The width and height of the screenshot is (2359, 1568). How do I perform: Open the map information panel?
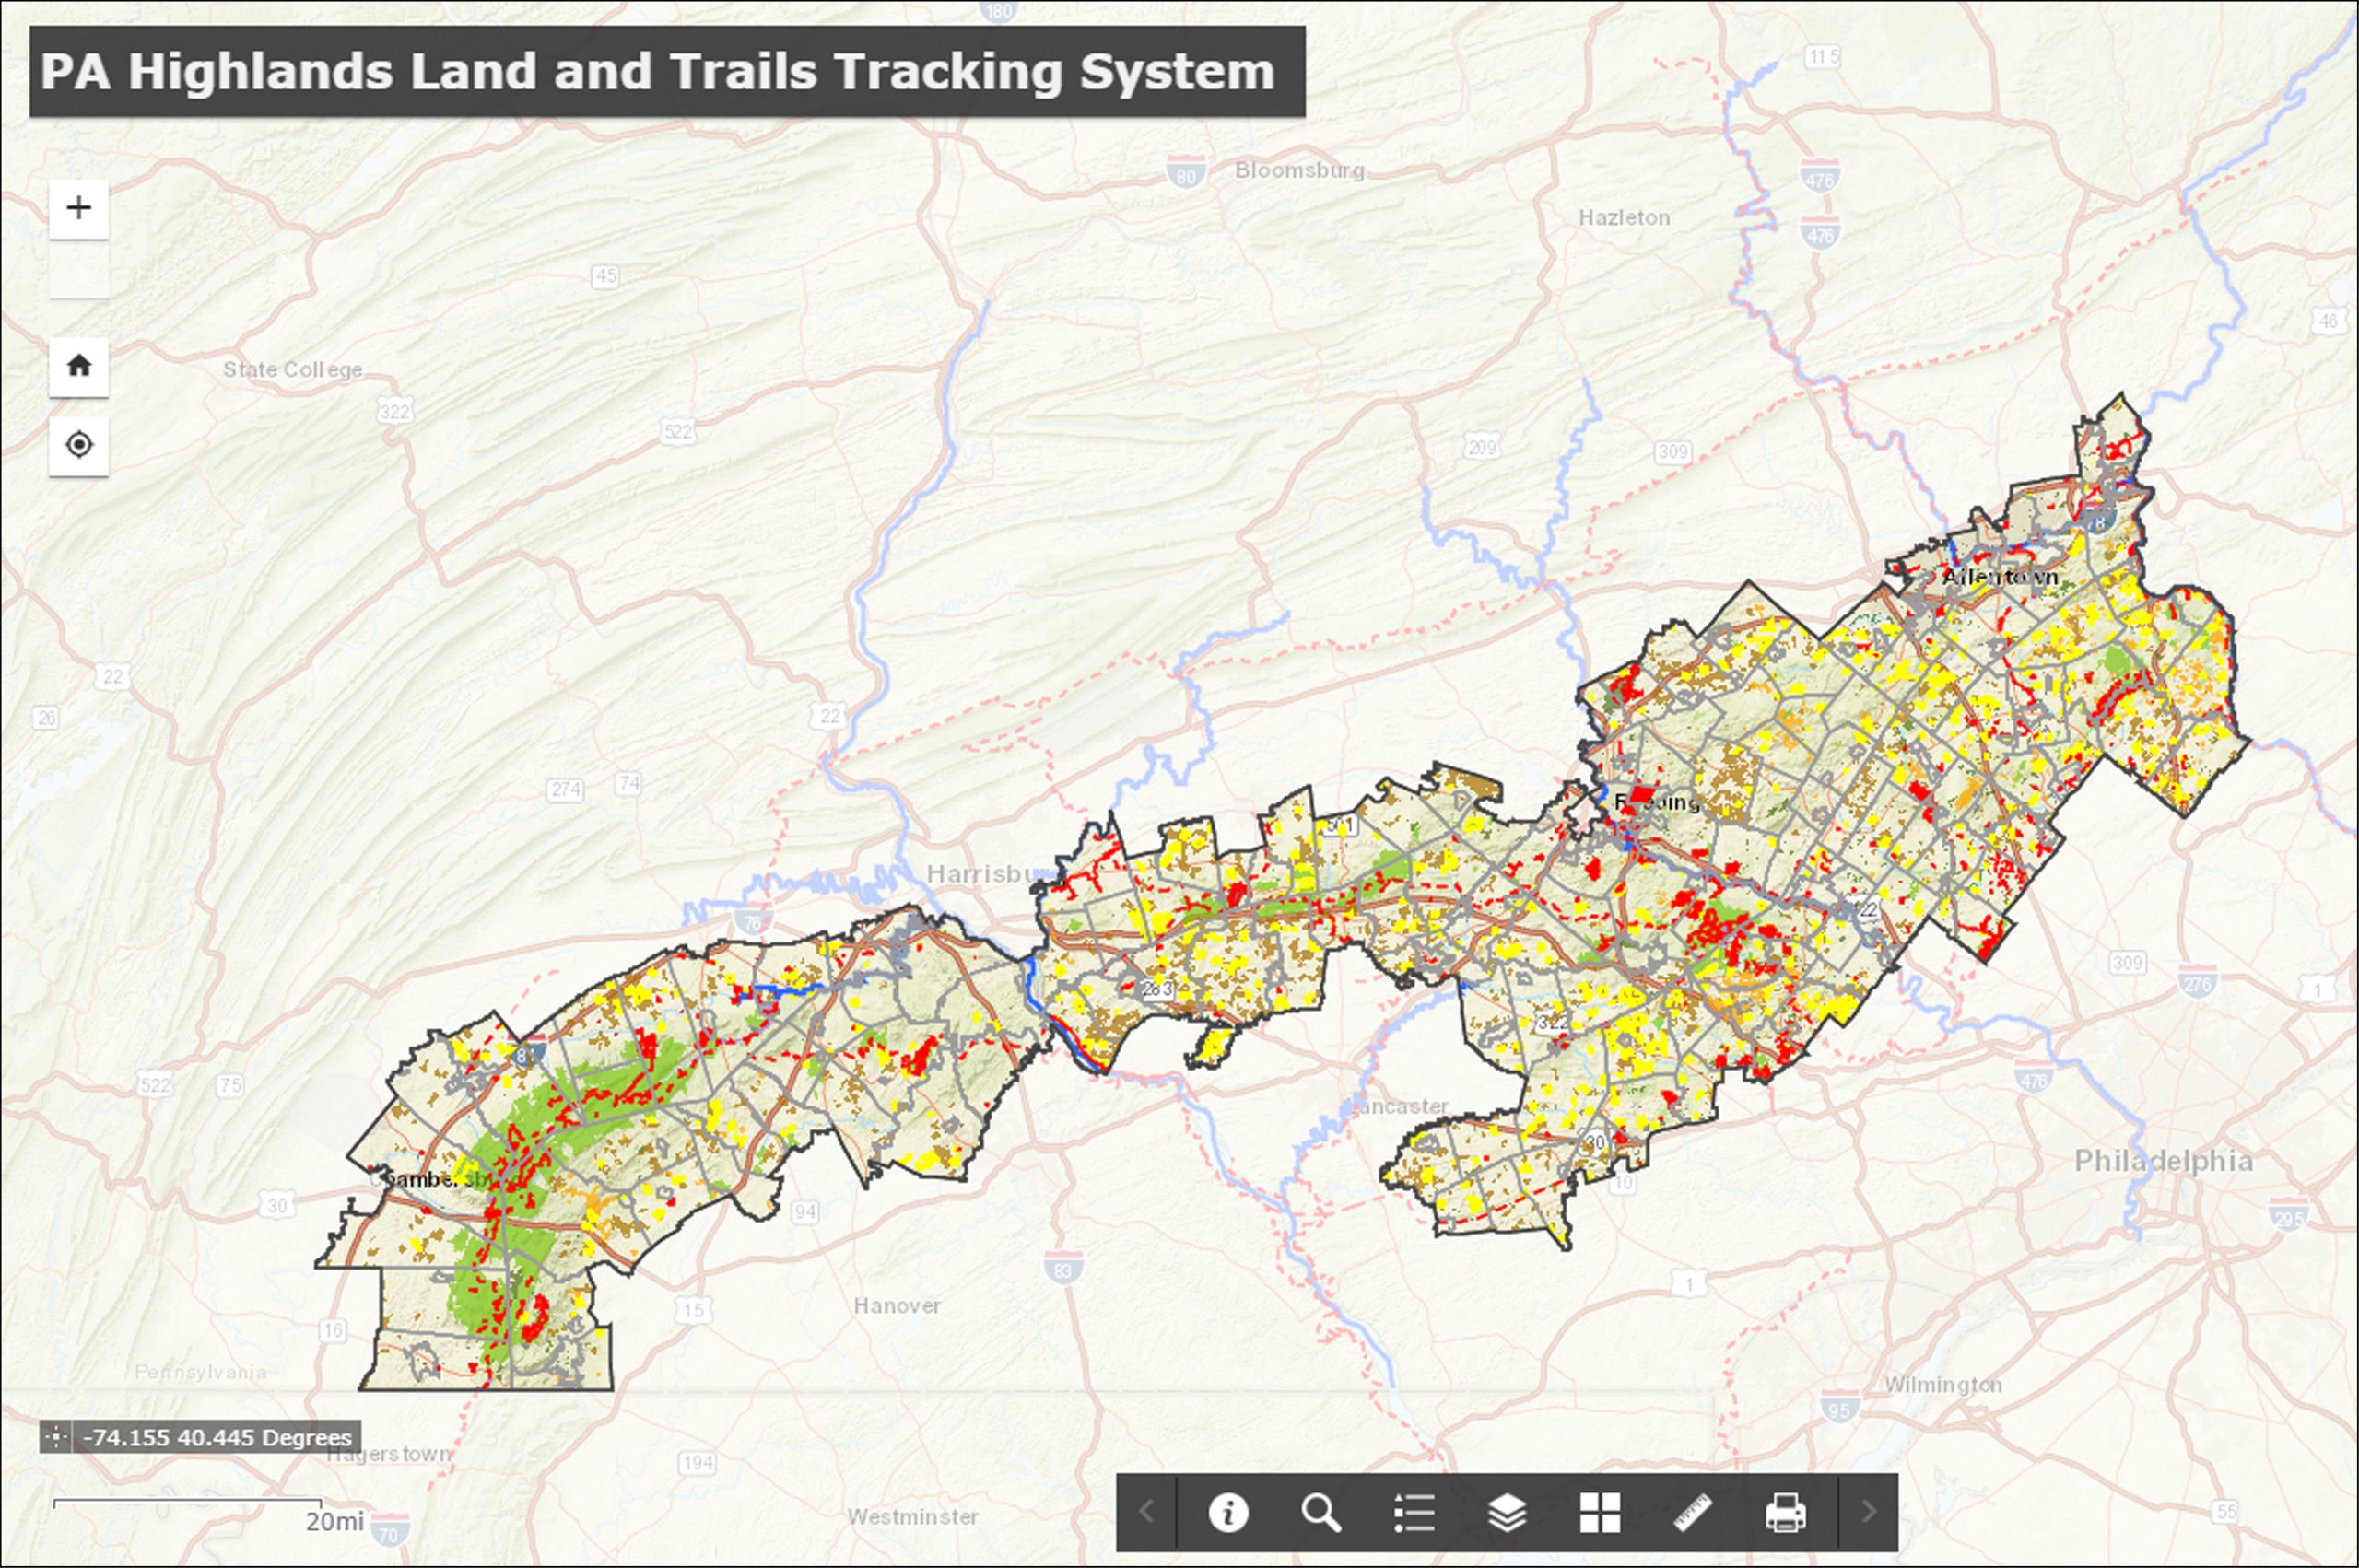tap(1230, 1513)
